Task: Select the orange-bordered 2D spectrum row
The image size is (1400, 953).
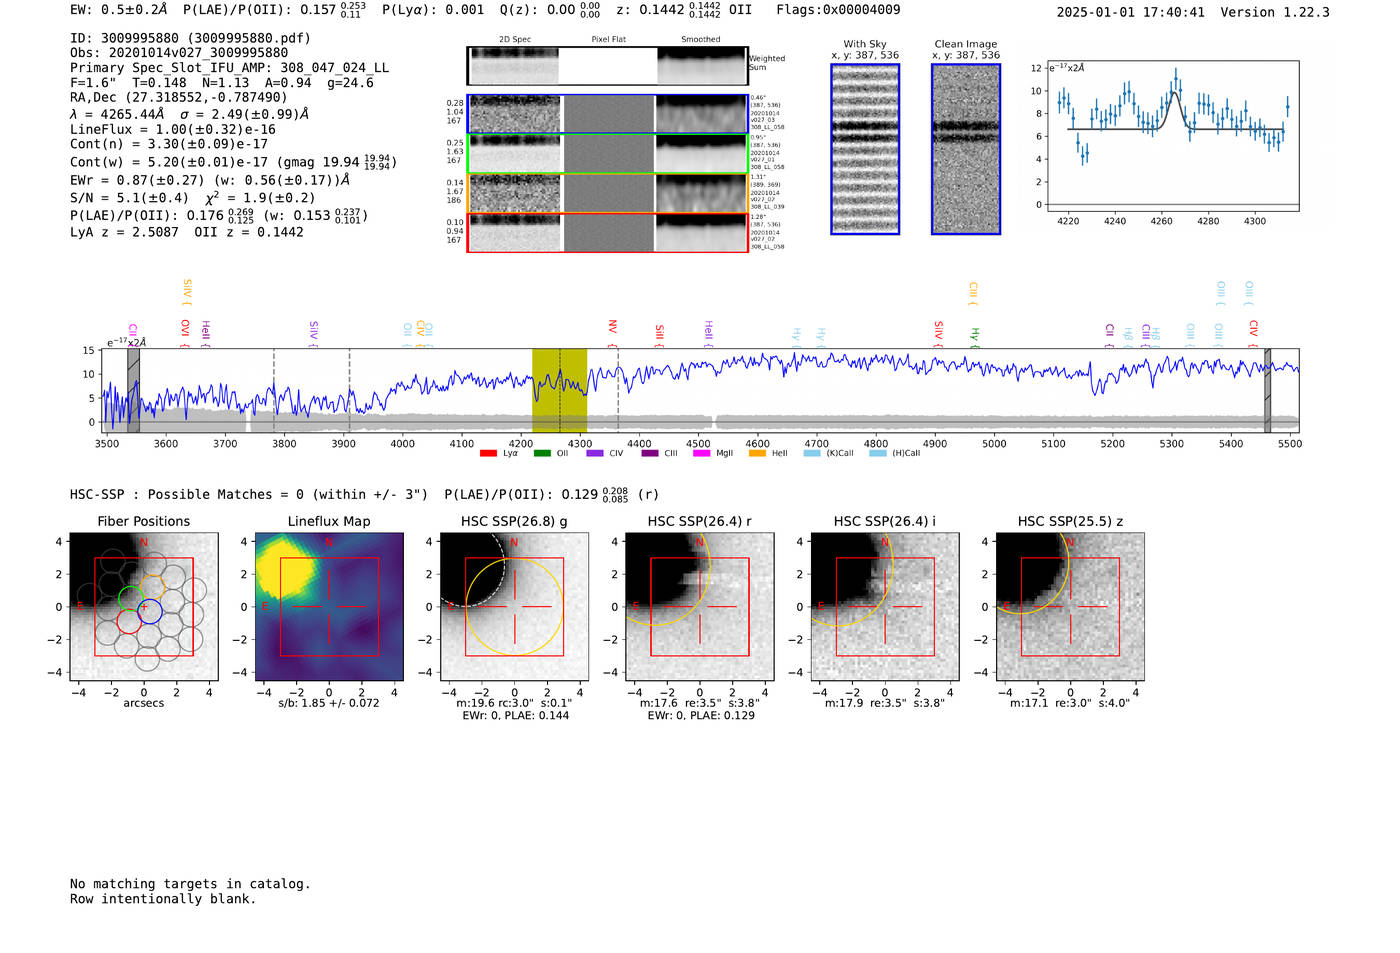Action: [x=608, y=193]
